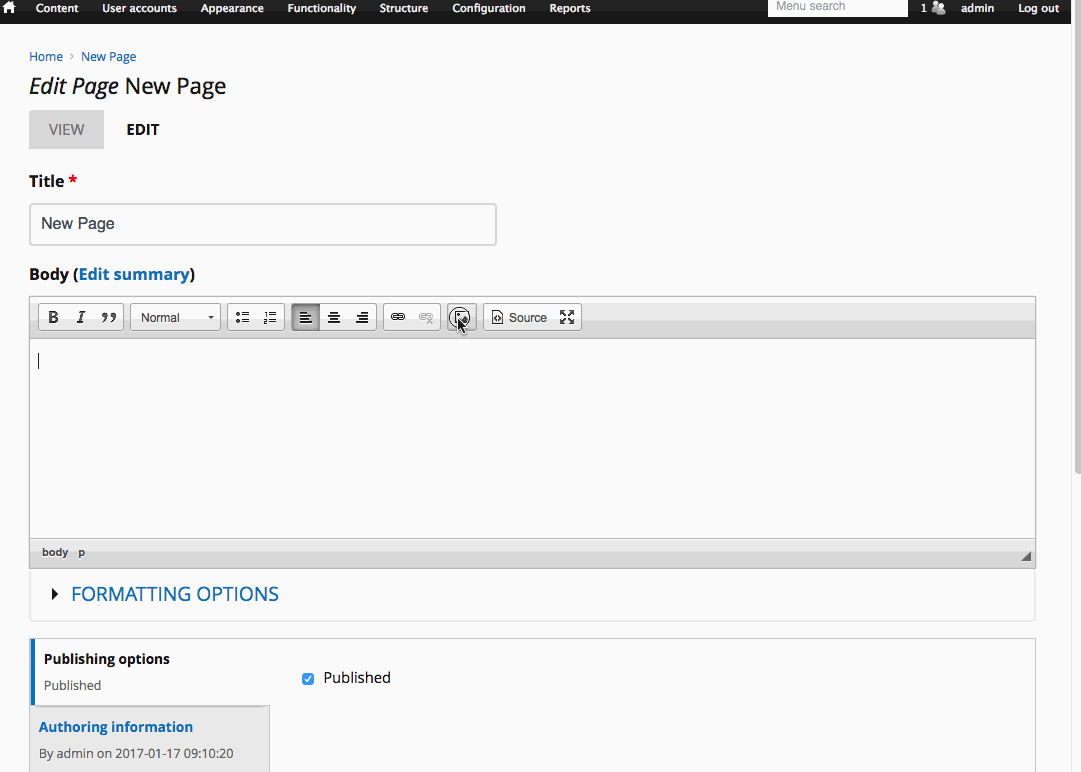This screenshot has width=1081, height=772.
Task: Toggle bold formatting in the editor
Action: tap(54, 317)
